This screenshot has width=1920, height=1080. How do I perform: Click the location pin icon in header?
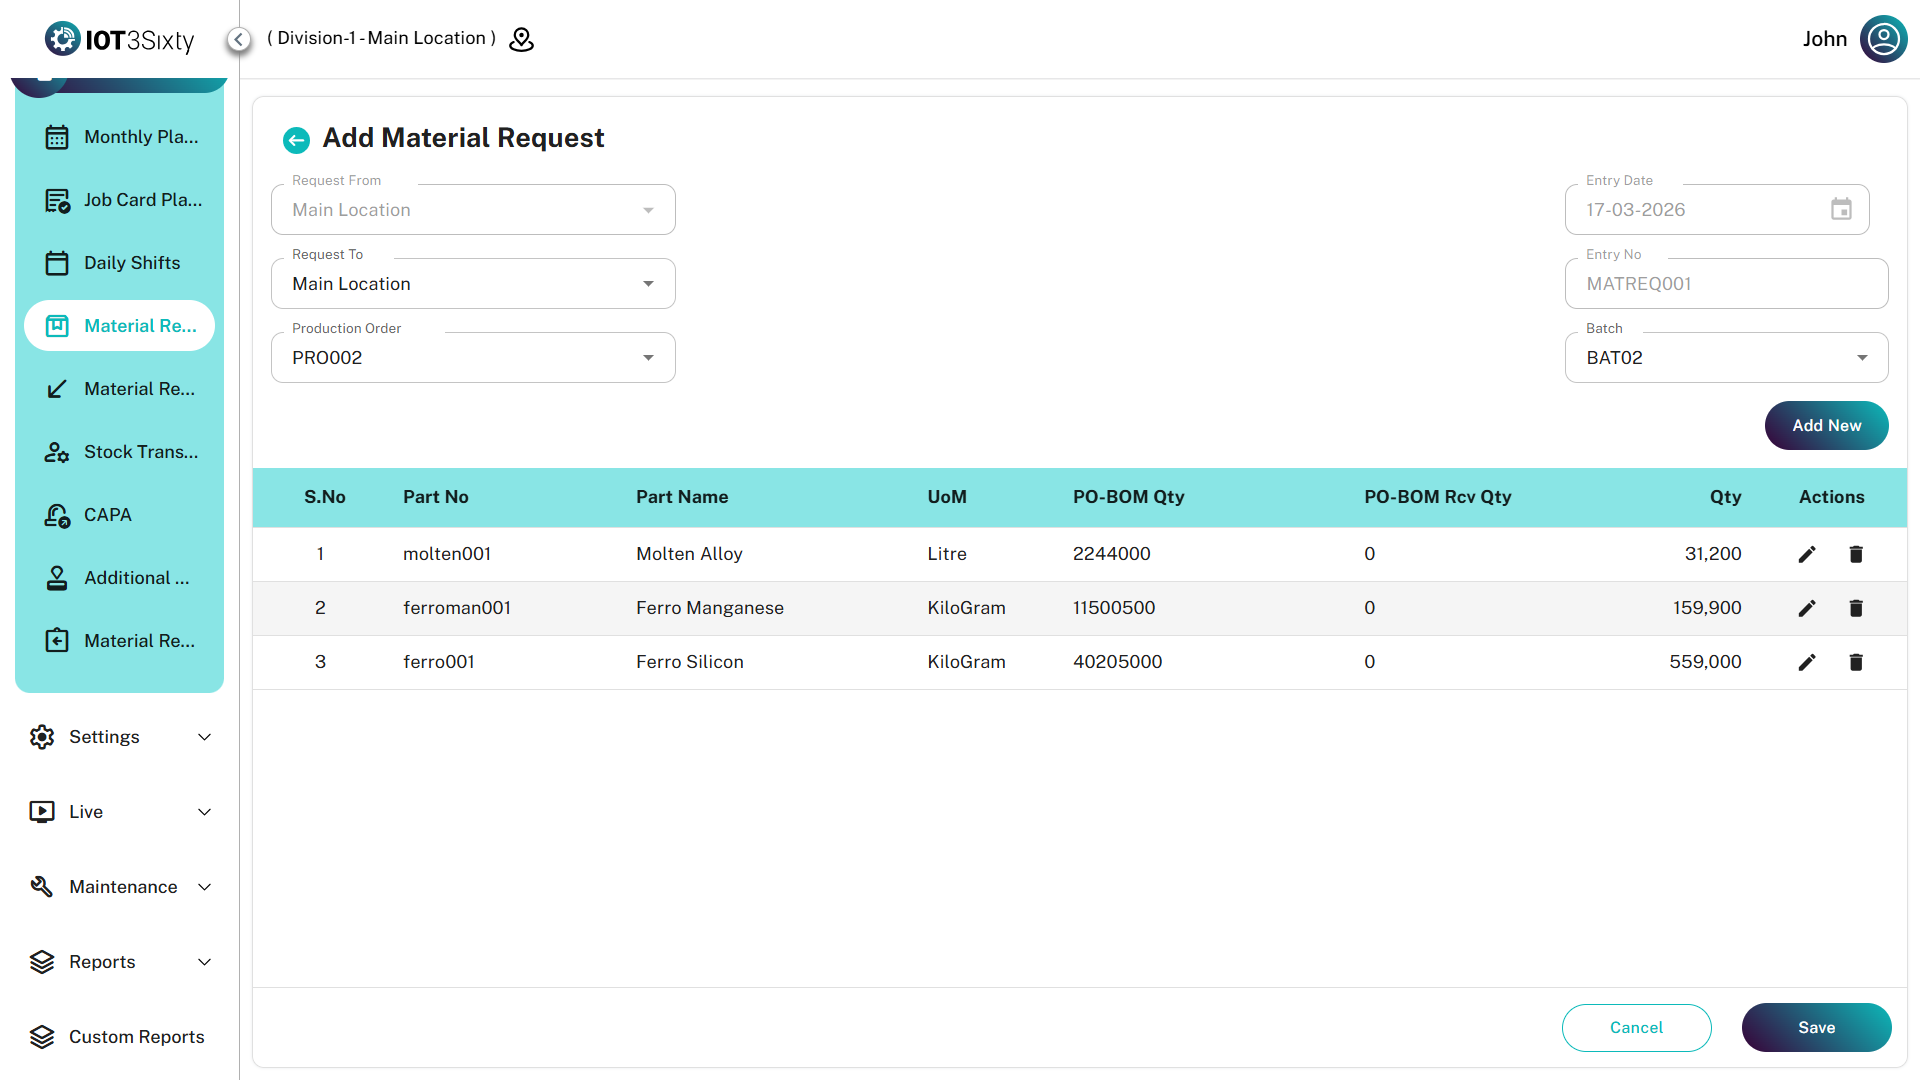[x=522, y=39]
